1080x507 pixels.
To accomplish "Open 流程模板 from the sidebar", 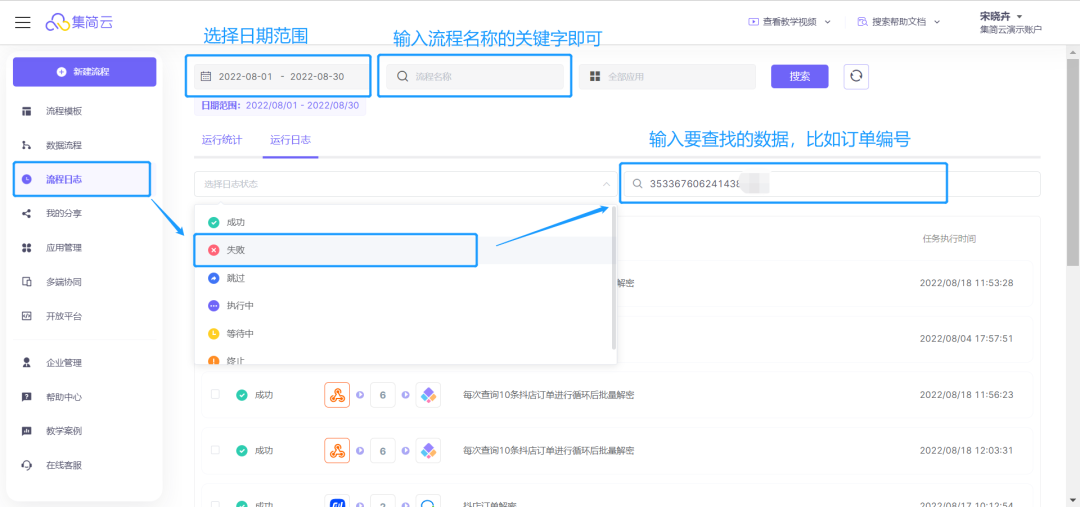I will (x=64, y=111).
